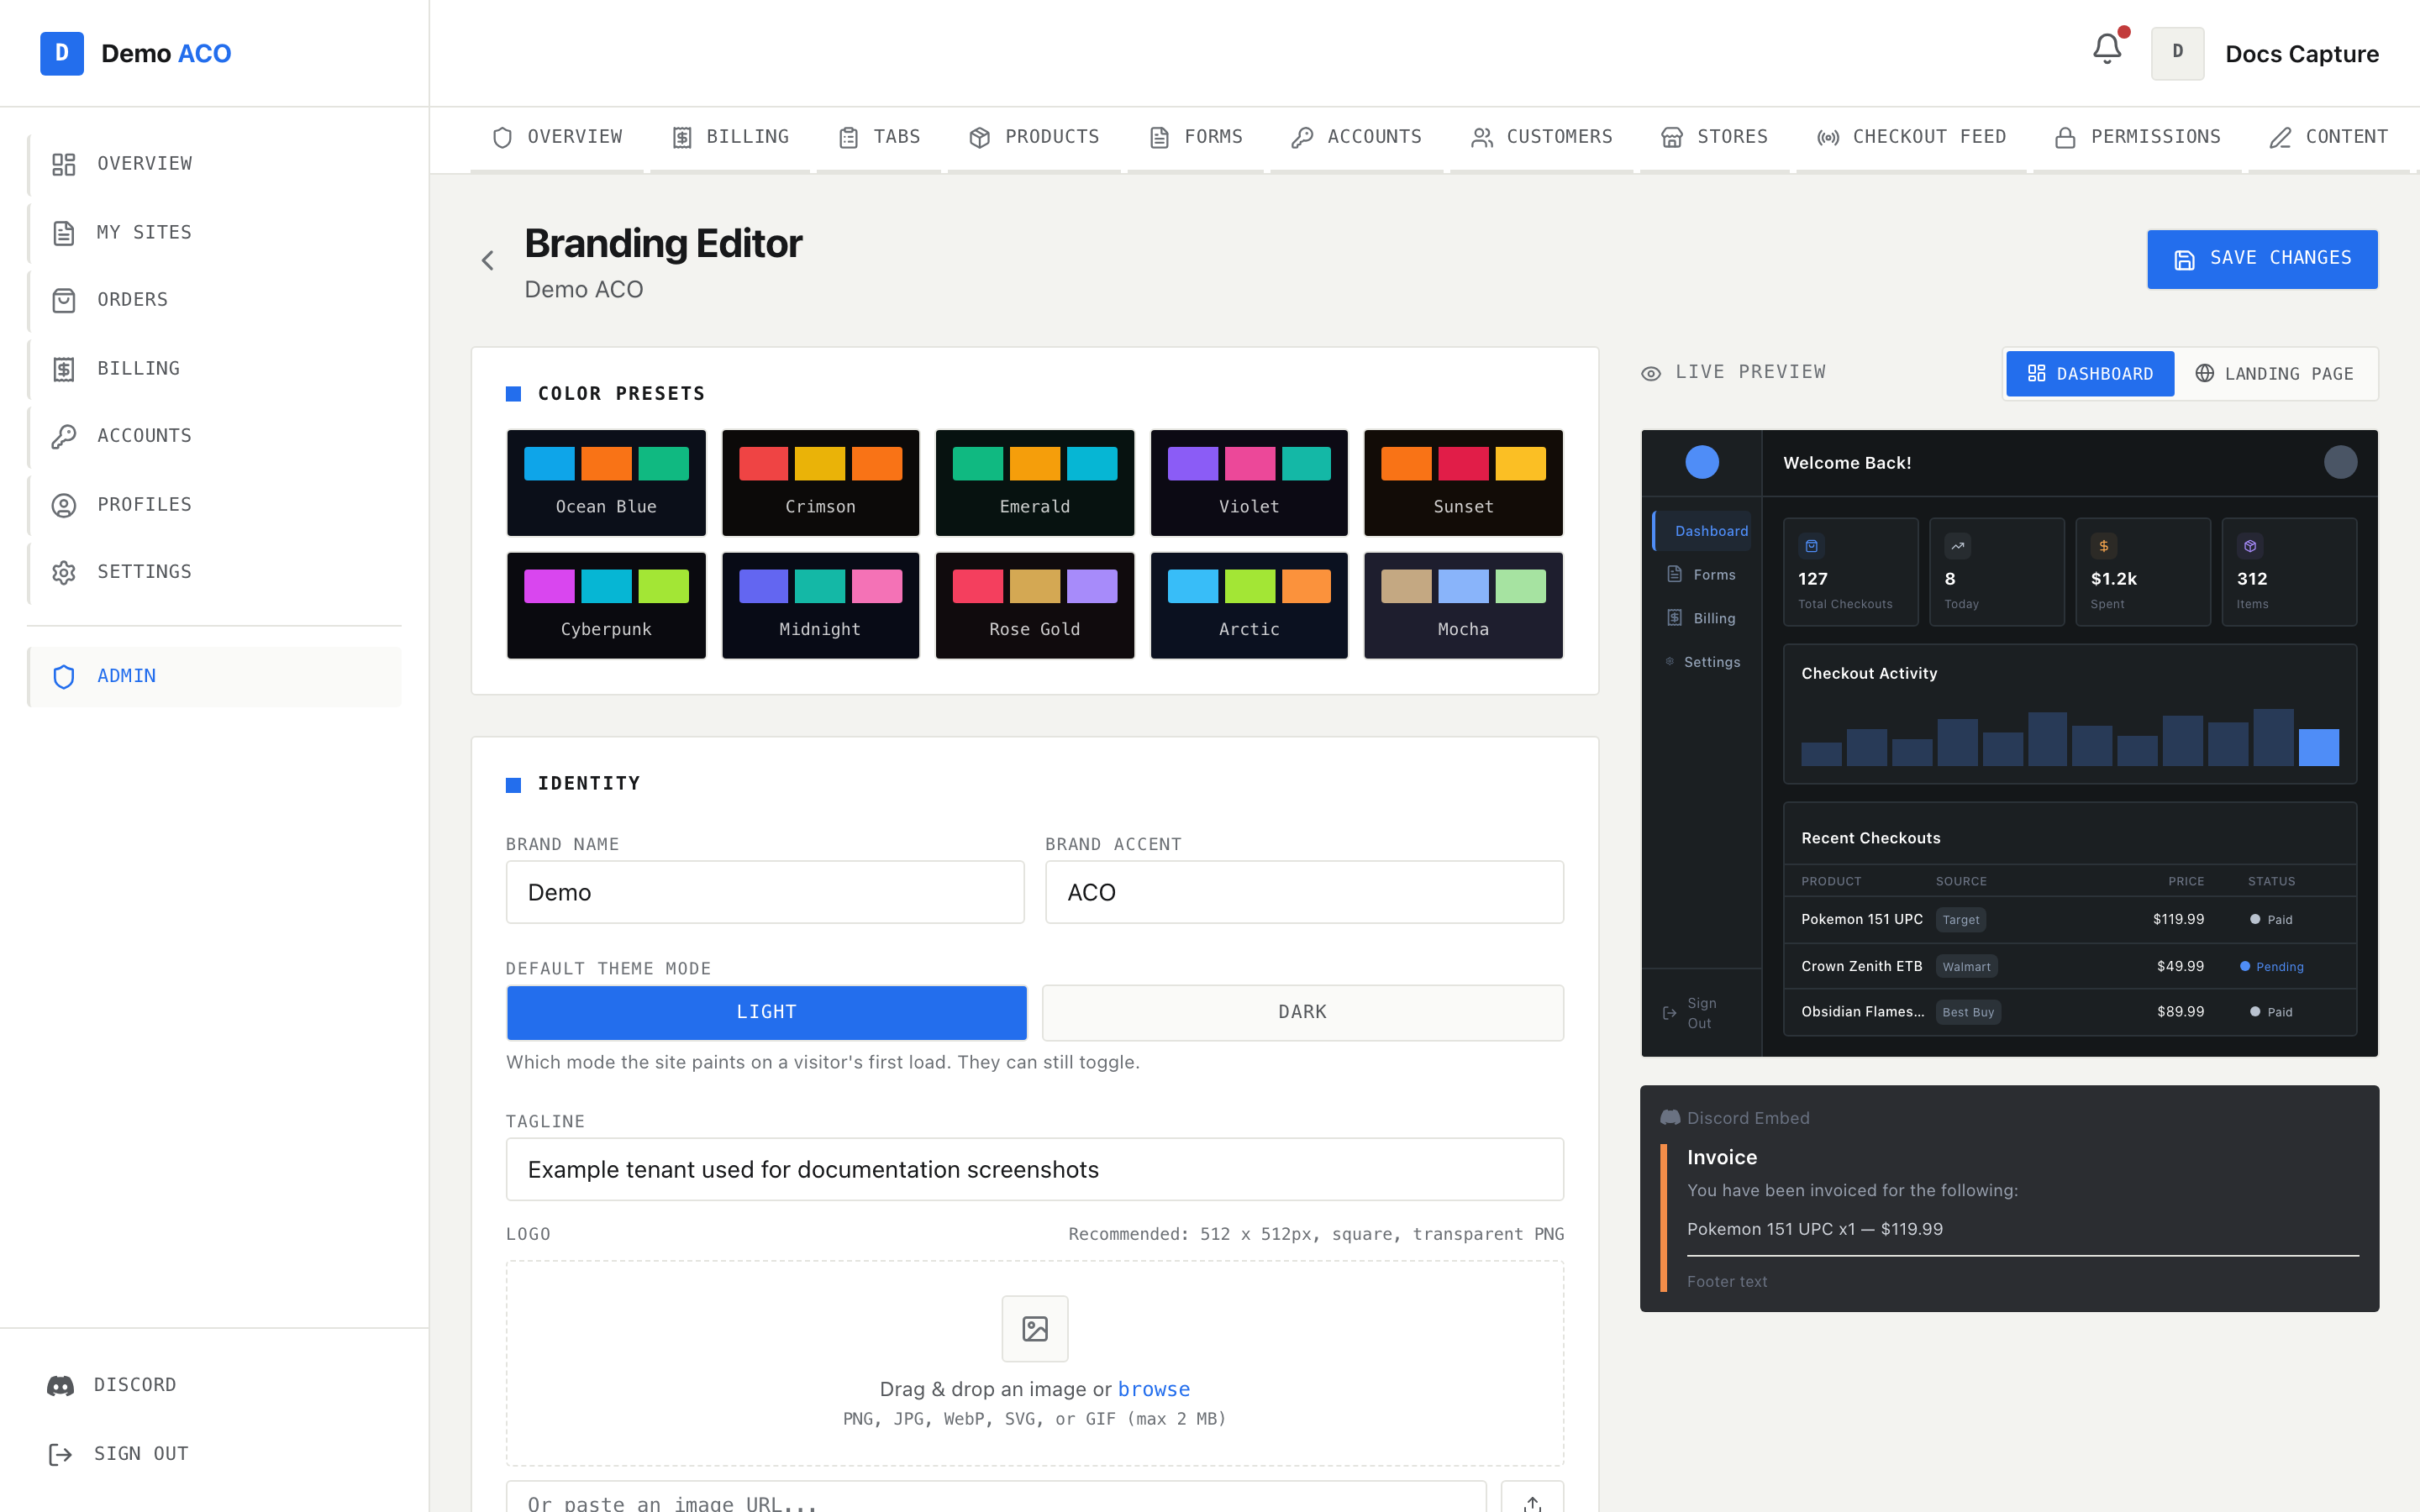Click Forms in the preview sidebar
2420x1512 pixels.
pyautogui.click(x=1702, y=575)
